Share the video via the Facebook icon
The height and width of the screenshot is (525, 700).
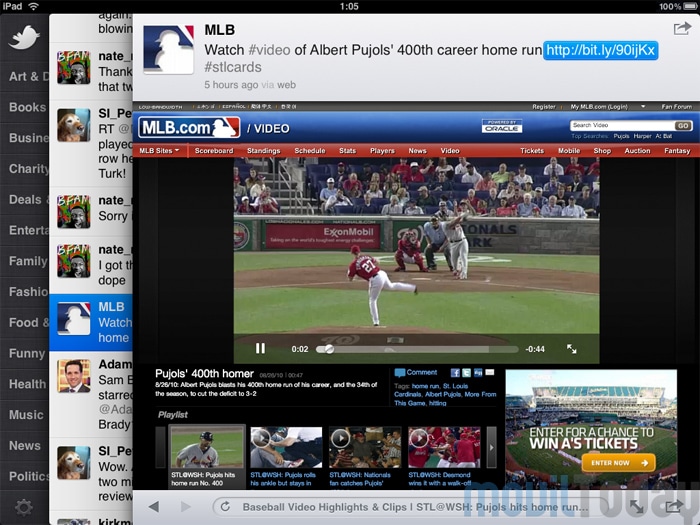456,373
